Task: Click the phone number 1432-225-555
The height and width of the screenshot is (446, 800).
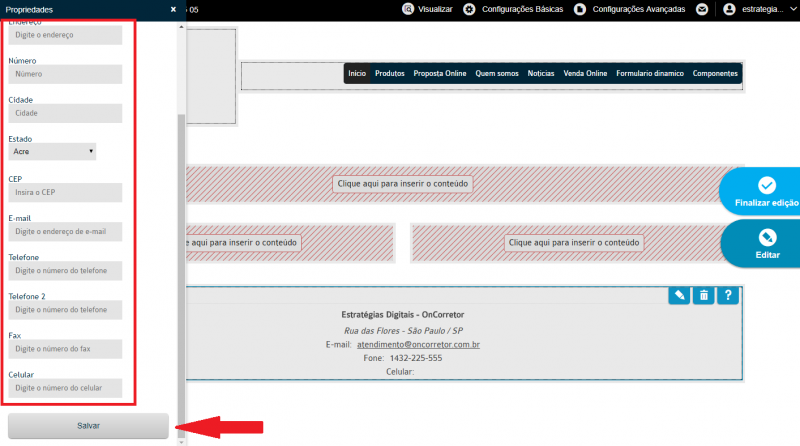Action: 416,358
